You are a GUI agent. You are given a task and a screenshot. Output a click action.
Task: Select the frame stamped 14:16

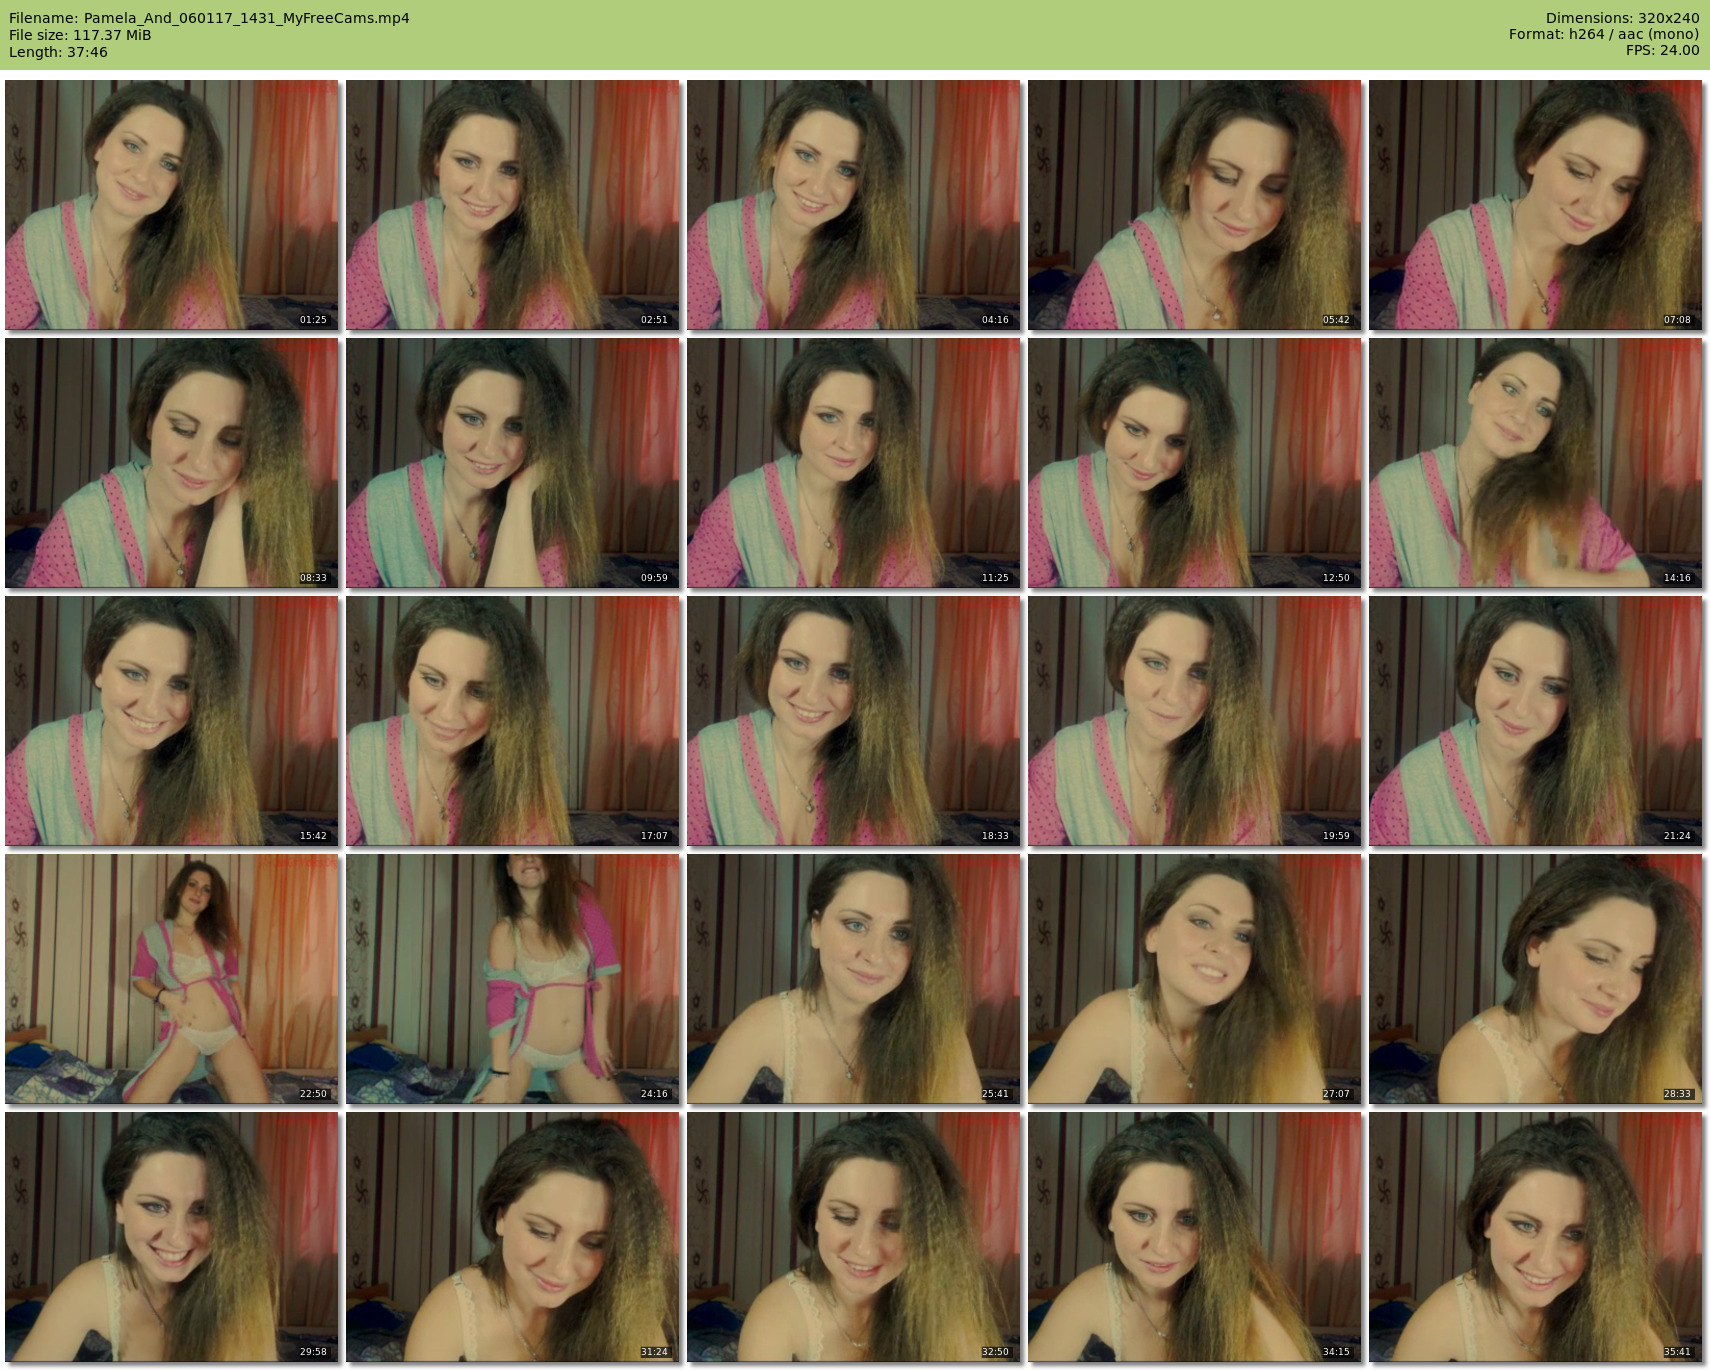click(x=1535, y=463)
